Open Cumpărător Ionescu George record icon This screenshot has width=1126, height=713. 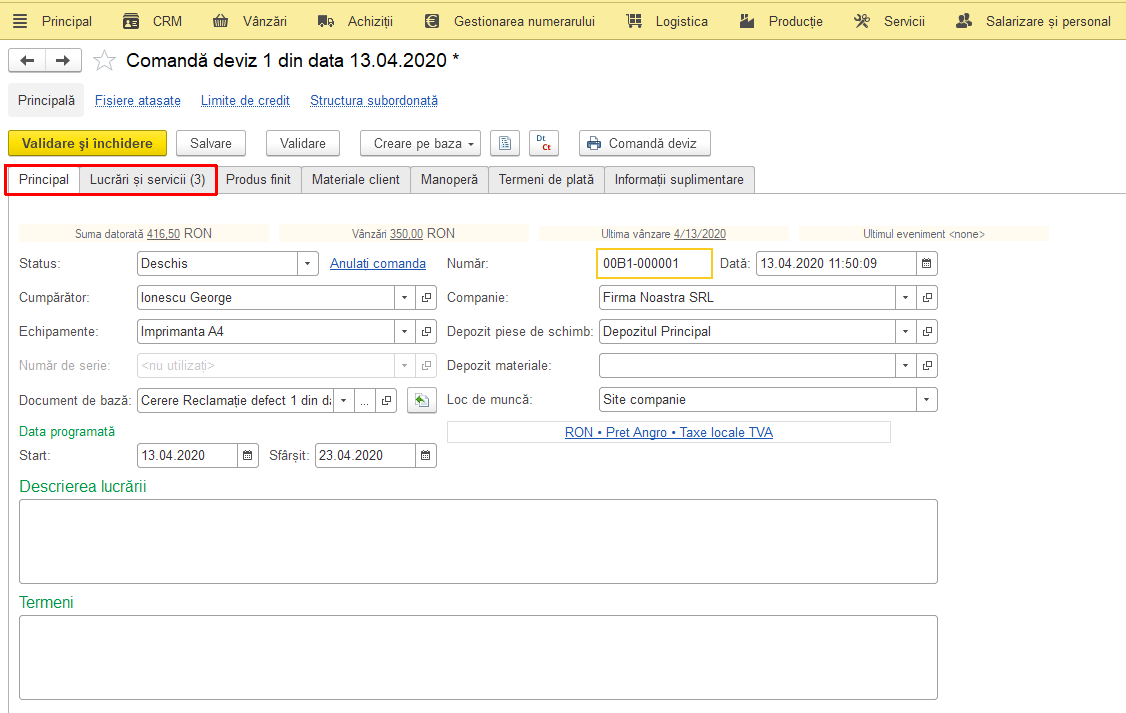coord(427,297)
